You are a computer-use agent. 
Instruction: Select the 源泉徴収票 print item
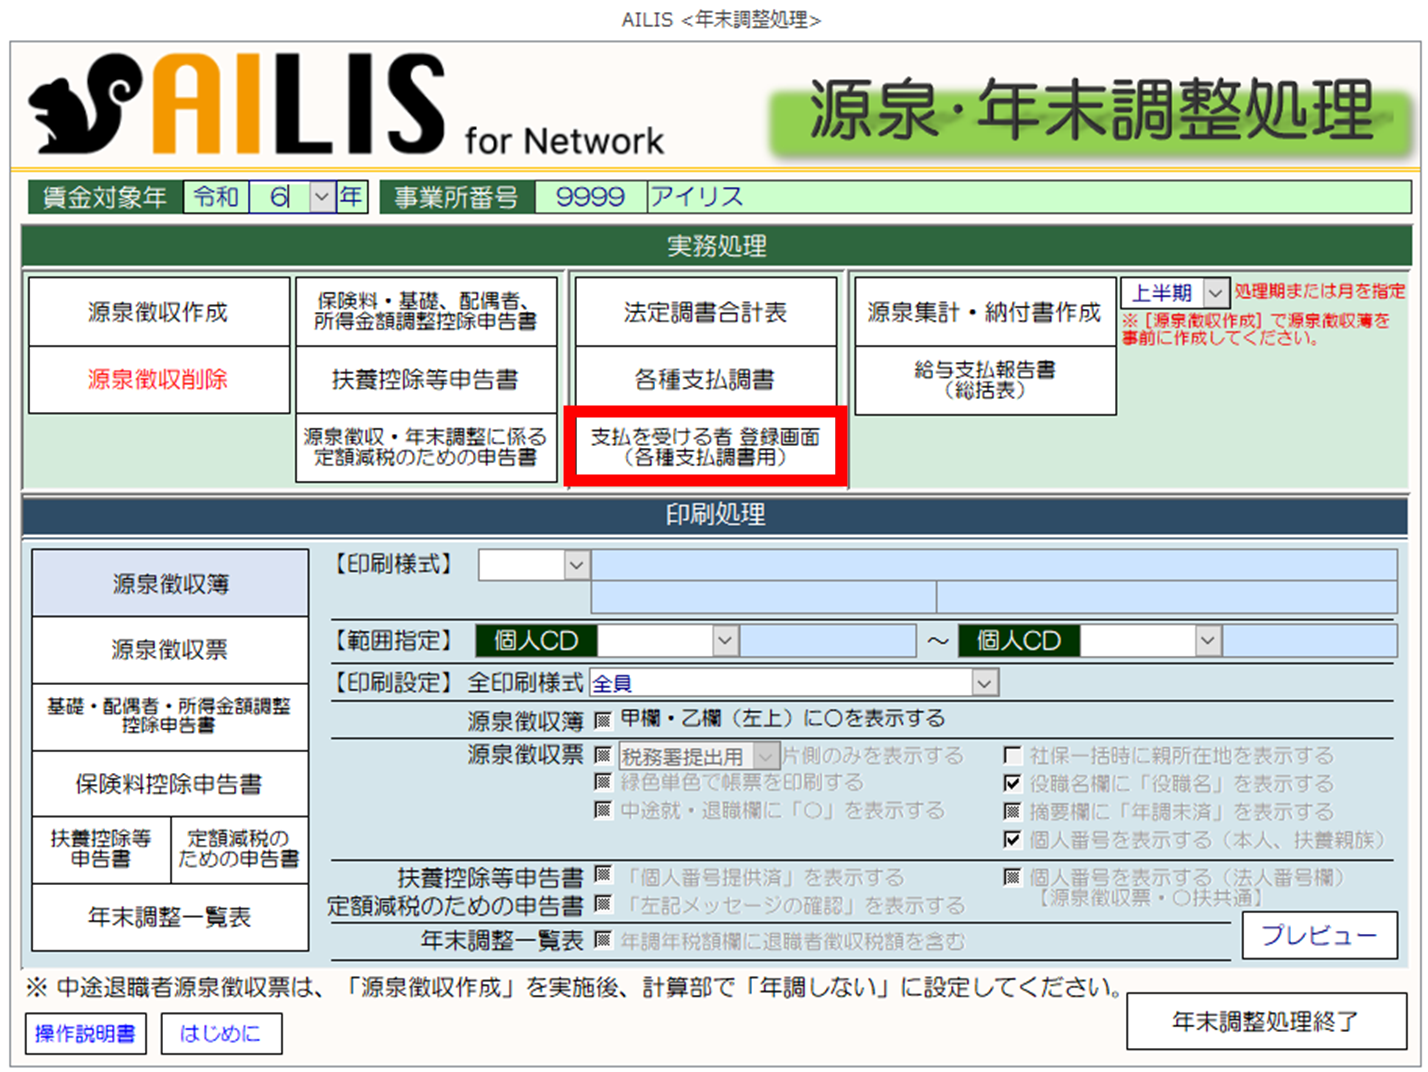click(x=170, y=650)
